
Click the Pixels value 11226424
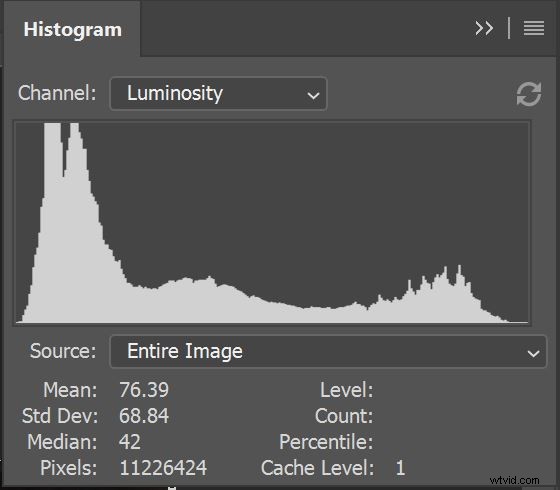(x=163, y=468)
